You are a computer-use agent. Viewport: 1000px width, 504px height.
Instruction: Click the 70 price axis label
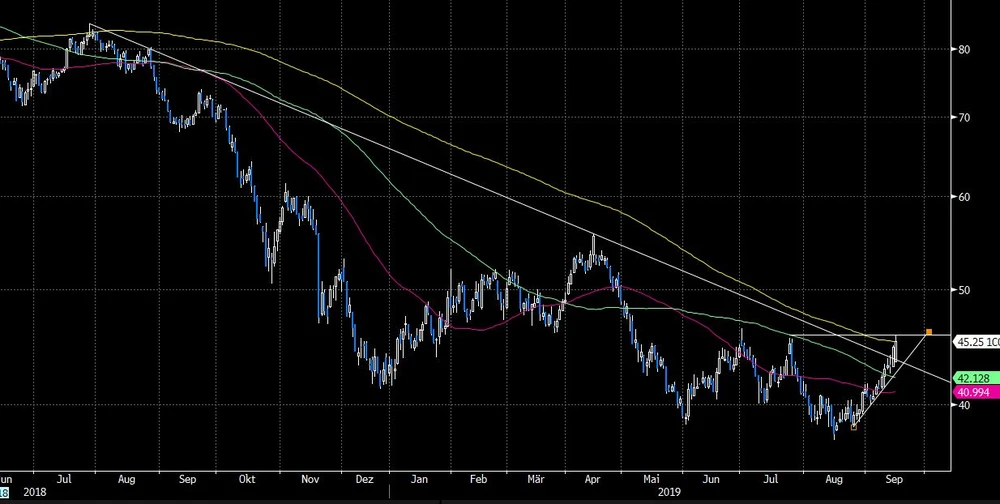(964, 117)
